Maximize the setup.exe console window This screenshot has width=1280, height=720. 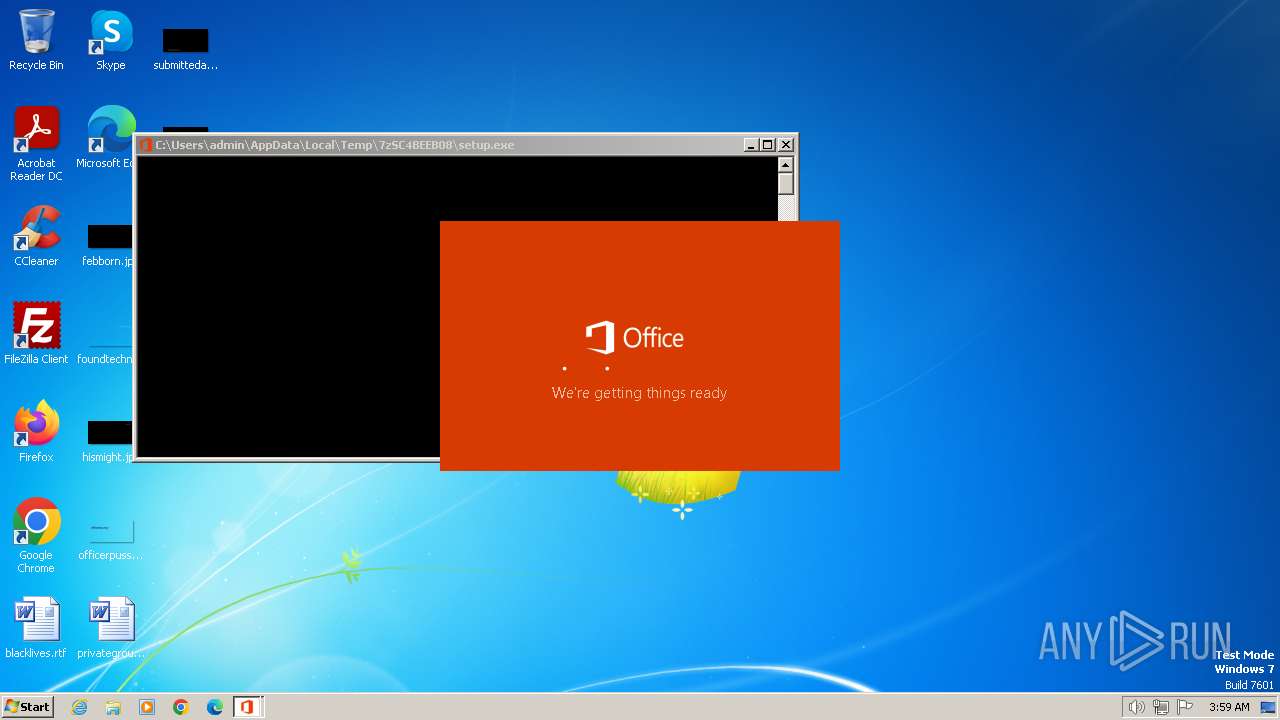768,145
